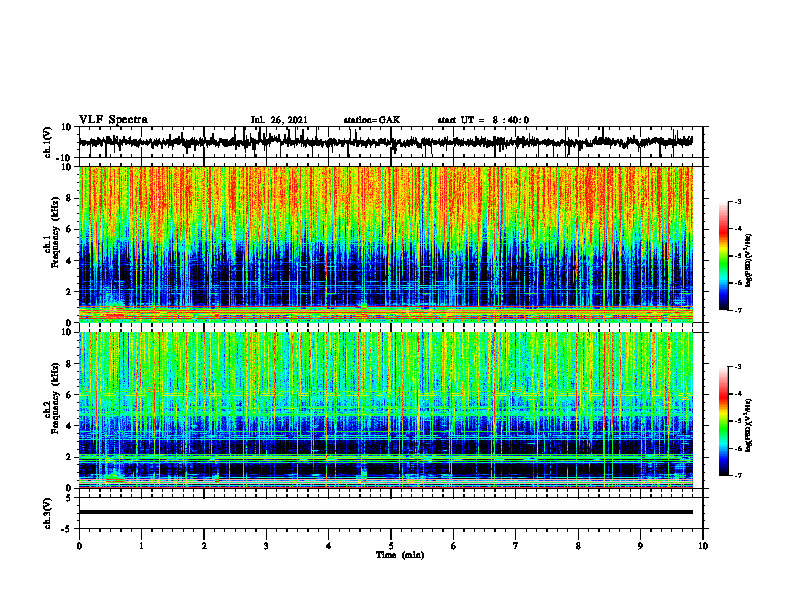This screenshot has width=792, height=612.
Task: Click the "2" kHz tick on ch.1 frequency axis
Action: 70,292
